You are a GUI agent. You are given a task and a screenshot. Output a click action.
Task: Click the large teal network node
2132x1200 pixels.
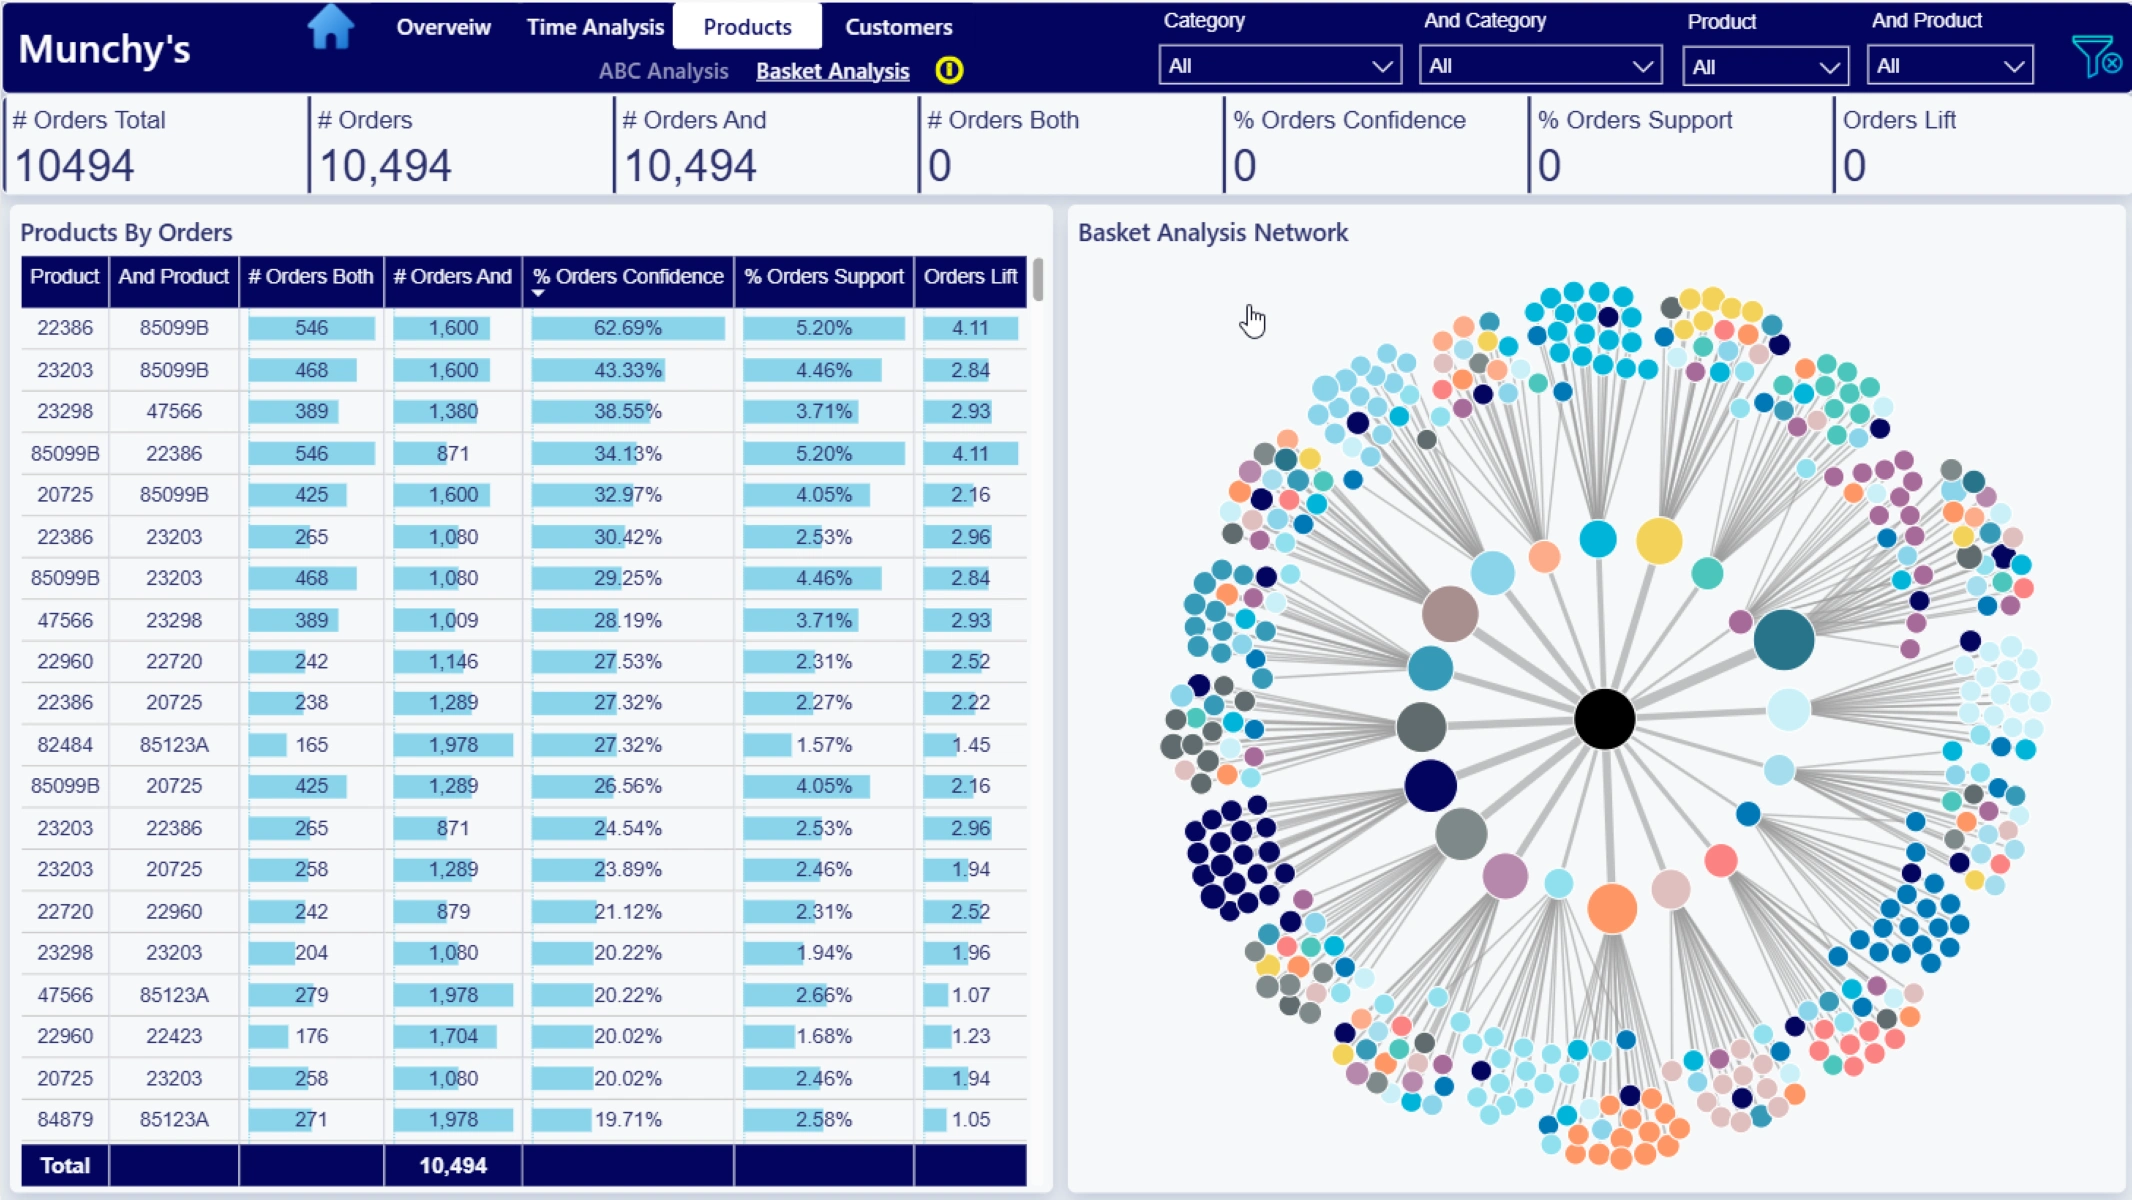[1784, 638]
